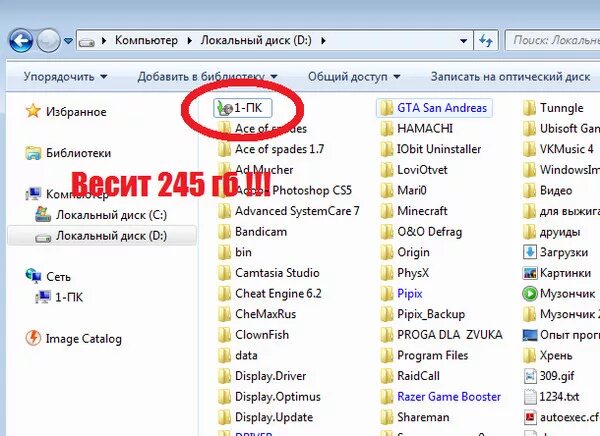Expand the address bar previous locations dropdown
This screenshot has width=600, height=436.
pos(463,41)
